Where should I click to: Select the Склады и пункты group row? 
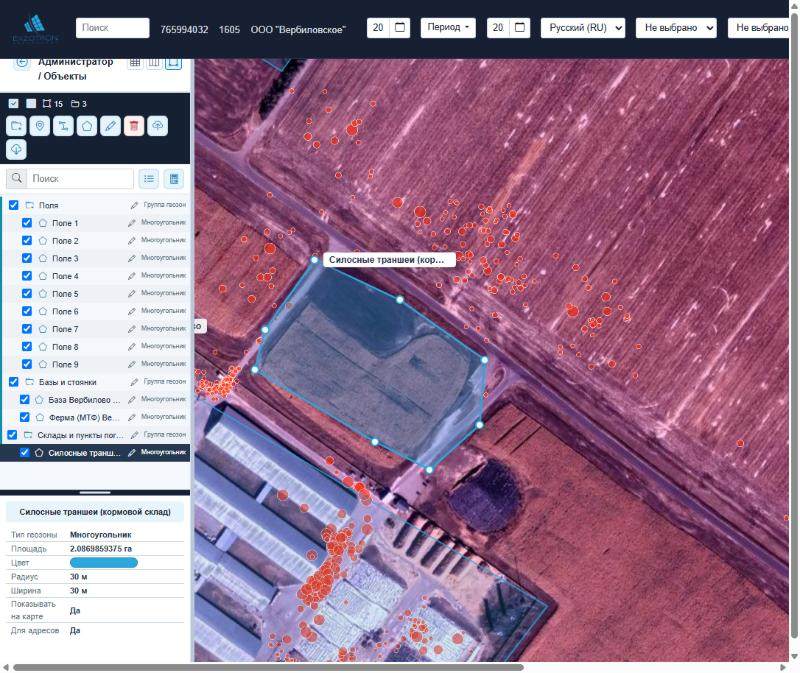click(96, 435)
